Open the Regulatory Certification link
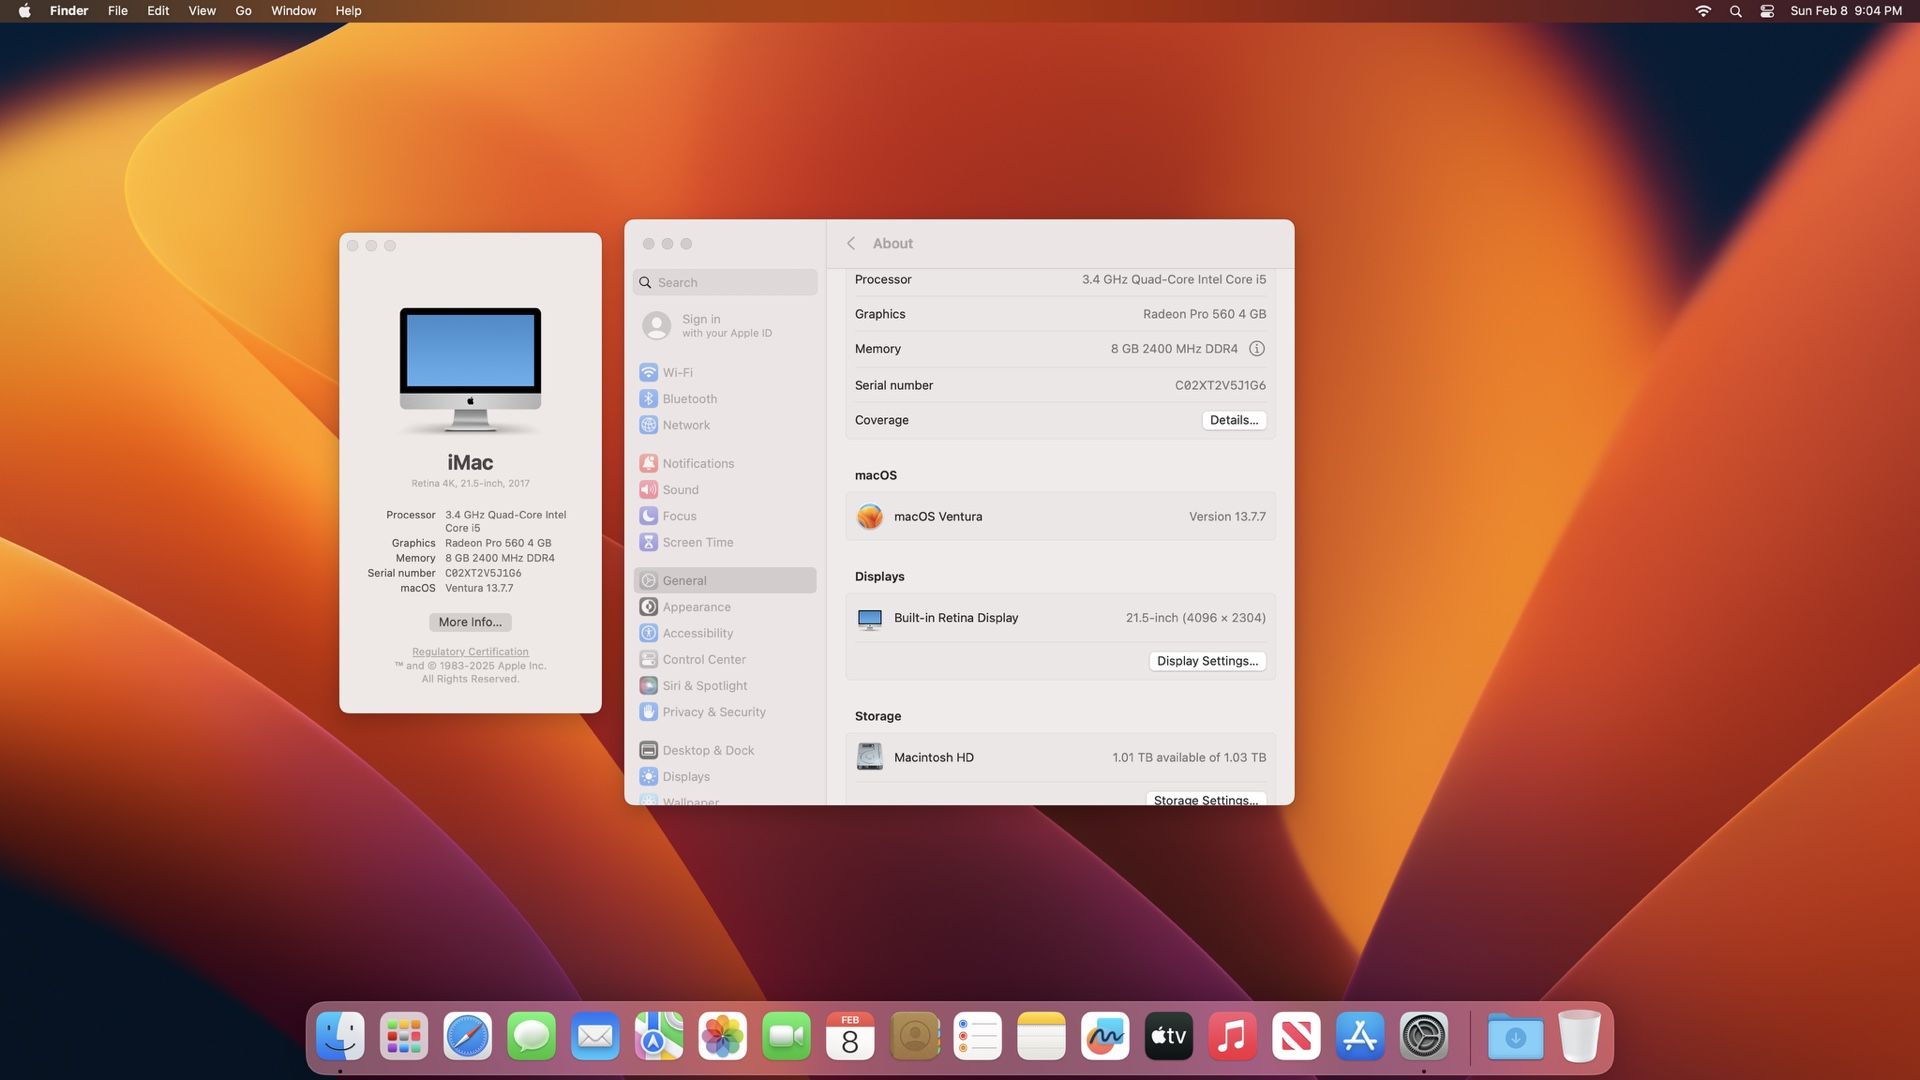The width and height of the screenshot is (1920, 1080). (470, 652)
